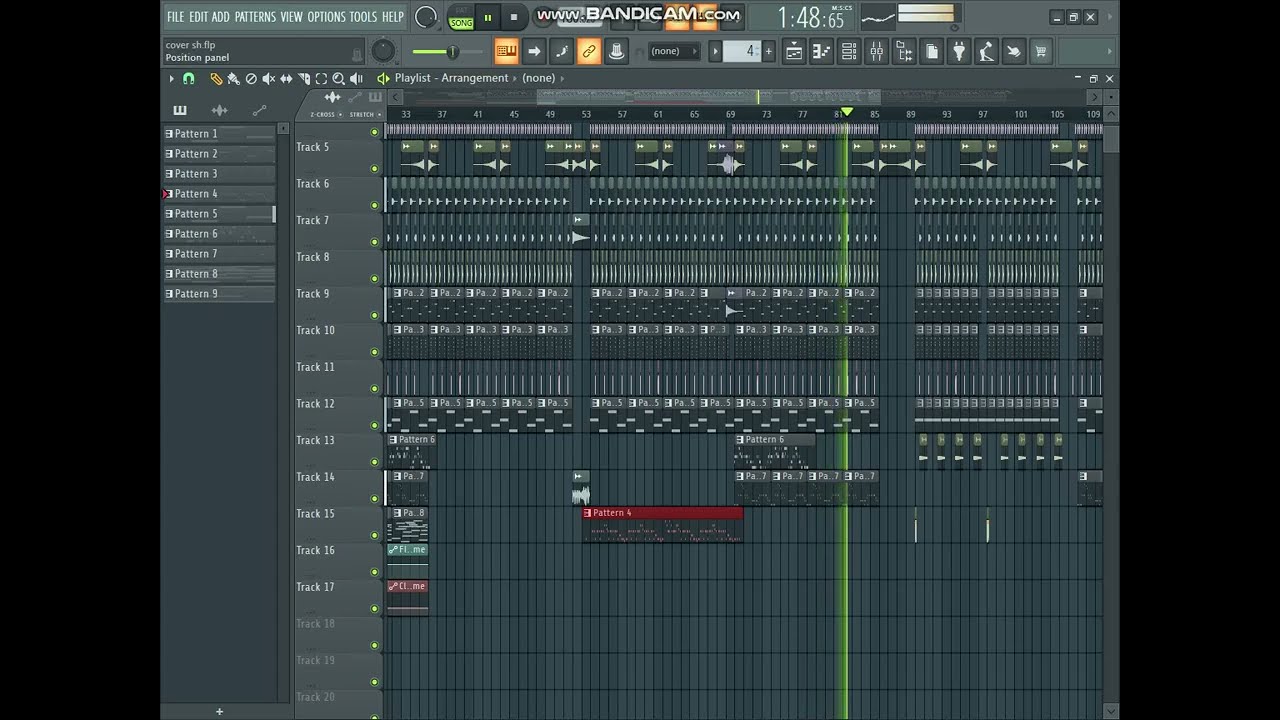
Task: Open the VIEW menu
Action: point(291,16)
